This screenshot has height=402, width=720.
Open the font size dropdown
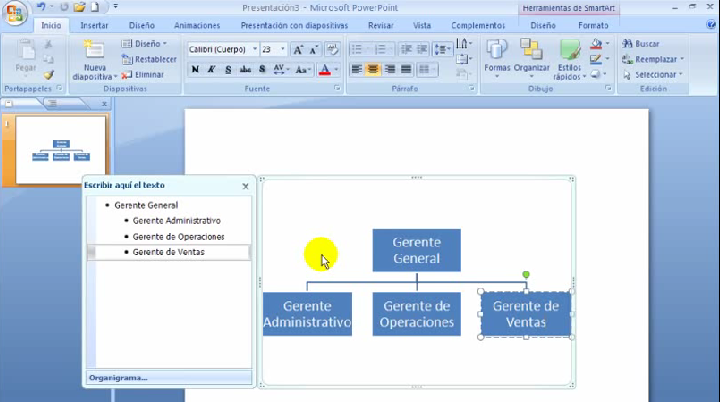coord(283,49)
